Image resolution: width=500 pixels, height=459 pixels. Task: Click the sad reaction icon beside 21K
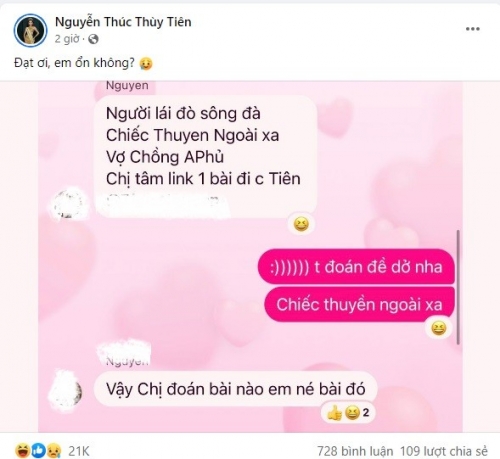pyautogui.click(x=53, y=451)
